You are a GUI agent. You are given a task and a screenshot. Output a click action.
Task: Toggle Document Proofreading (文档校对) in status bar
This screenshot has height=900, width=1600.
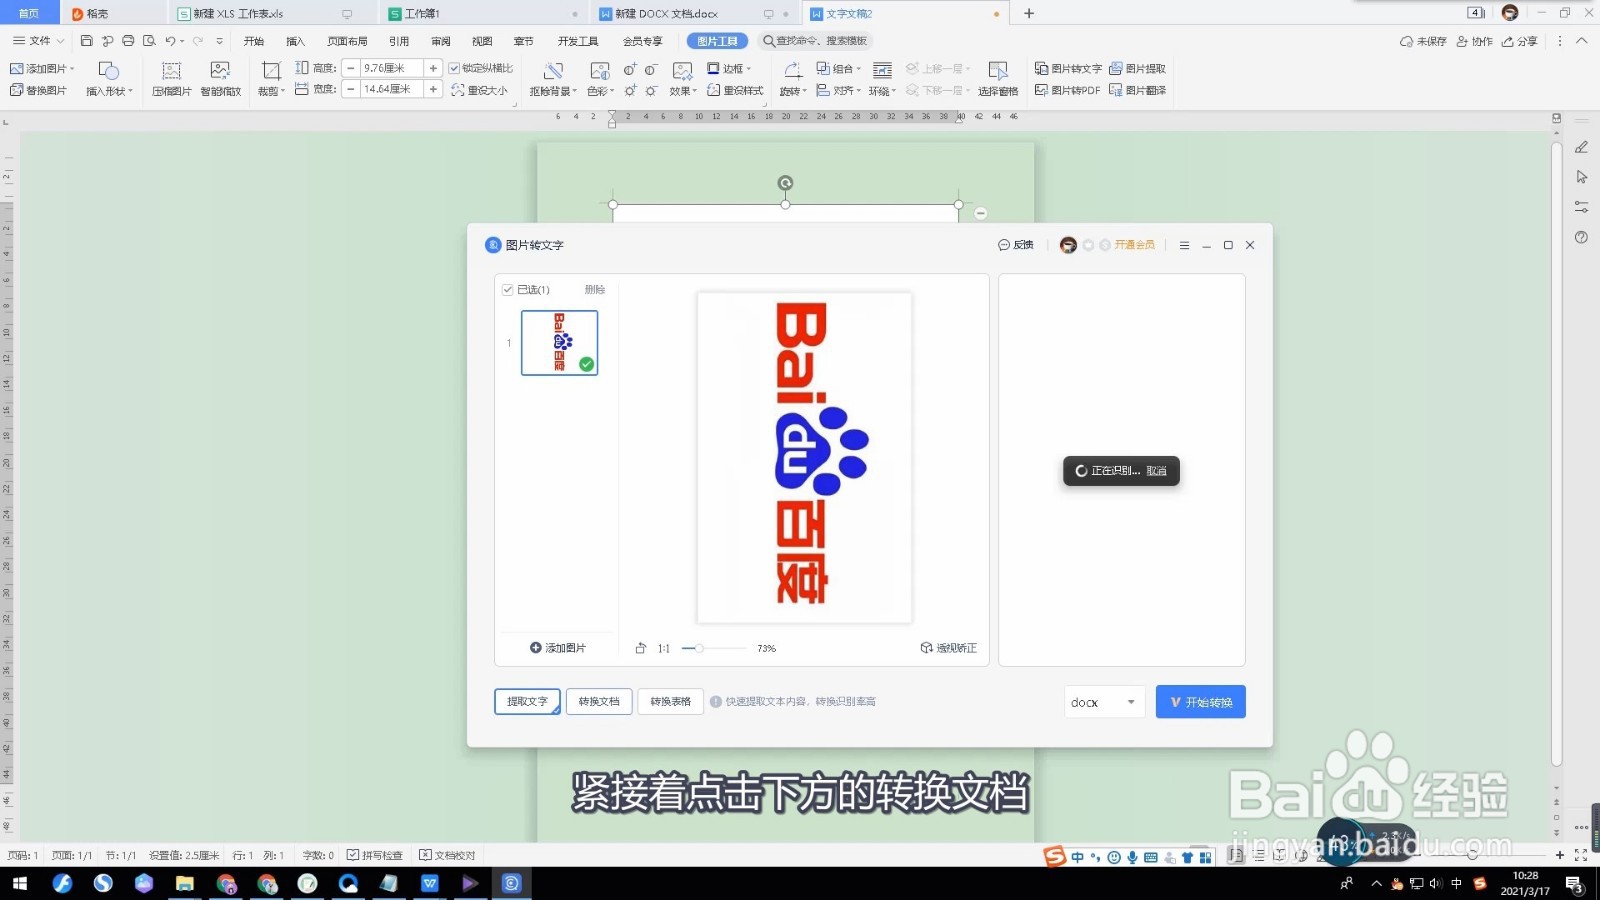pos(425,855)
